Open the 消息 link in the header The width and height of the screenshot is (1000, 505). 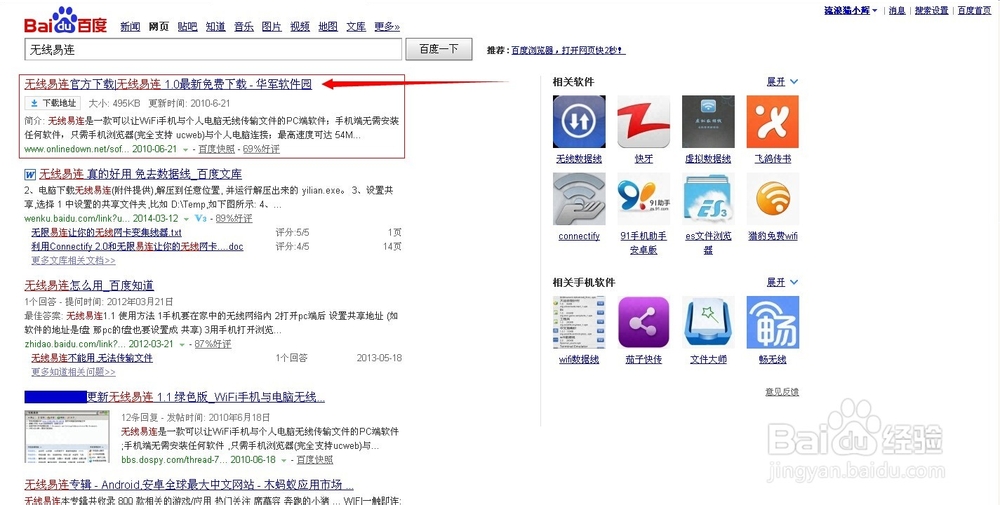tap(897, 10)
